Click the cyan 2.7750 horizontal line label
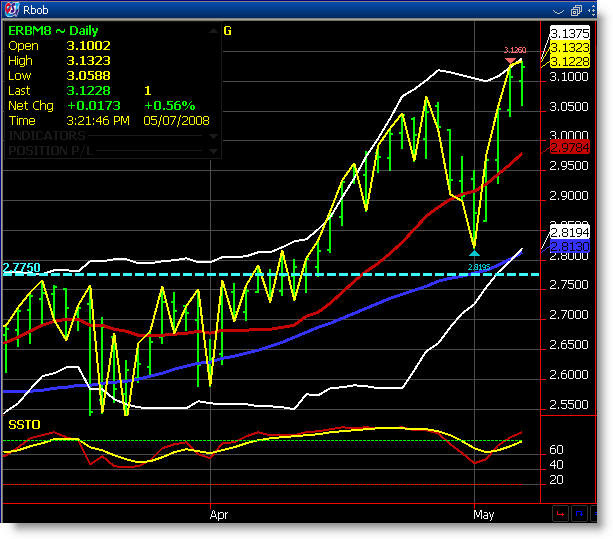 click(x=22, y=268)
